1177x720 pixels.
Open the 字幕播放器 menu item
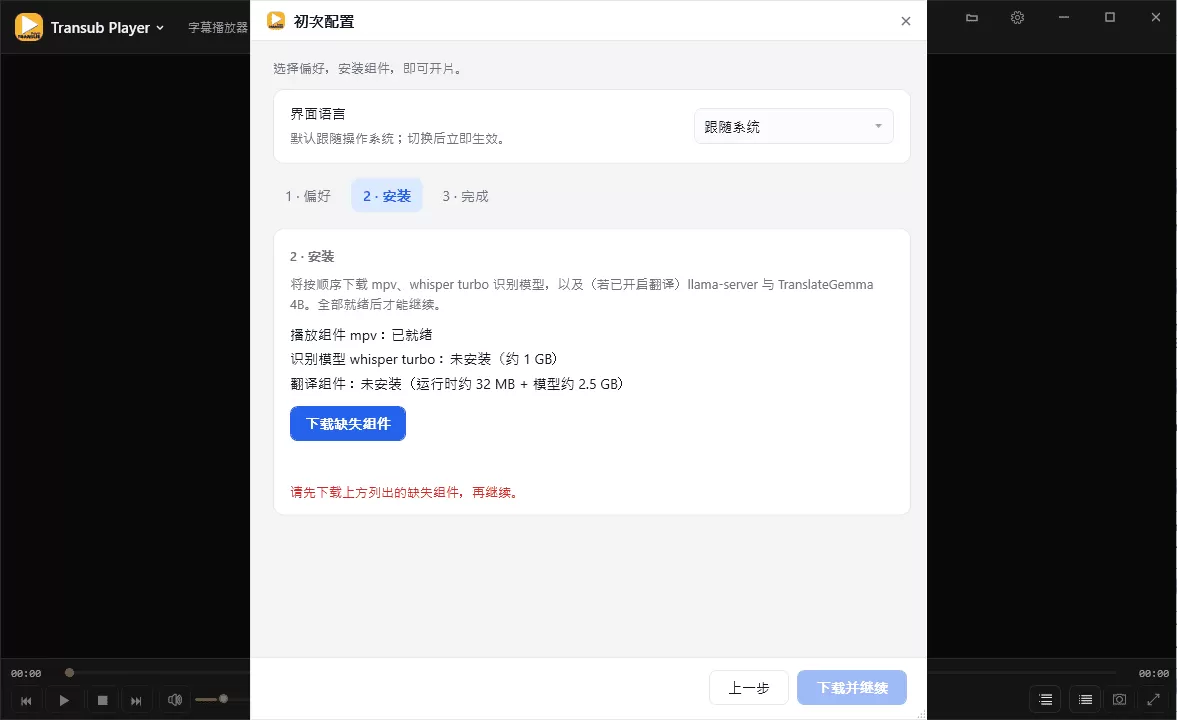click(218, 28)
